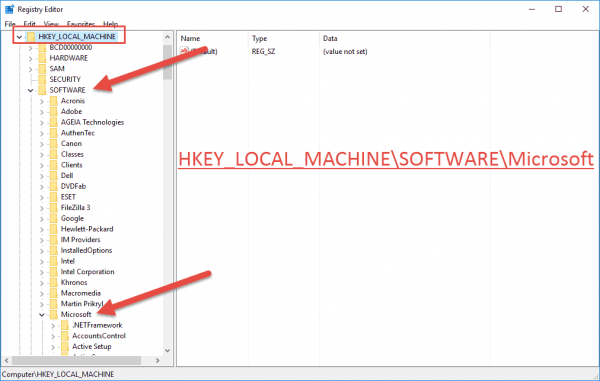Click the (Default) string value icon
Viewport: 600px width, 381px height.
(184, 51)
